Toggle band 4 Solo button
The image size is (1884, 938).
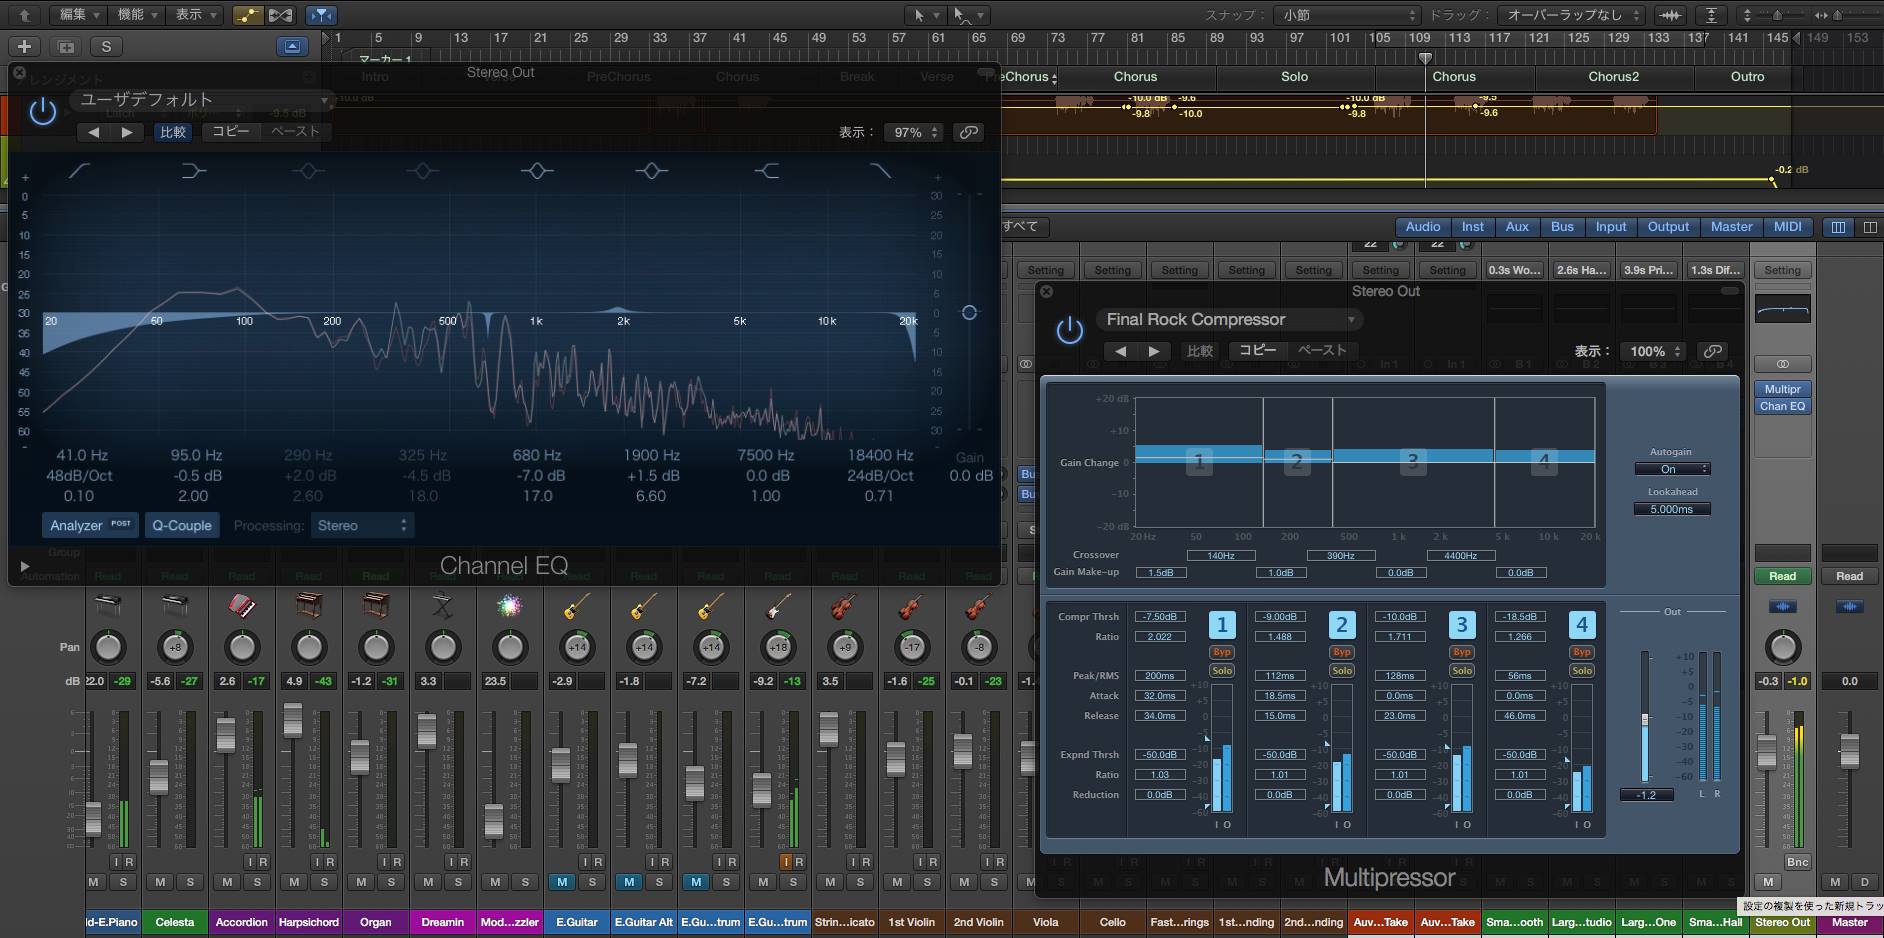[x=1582, y=671]
